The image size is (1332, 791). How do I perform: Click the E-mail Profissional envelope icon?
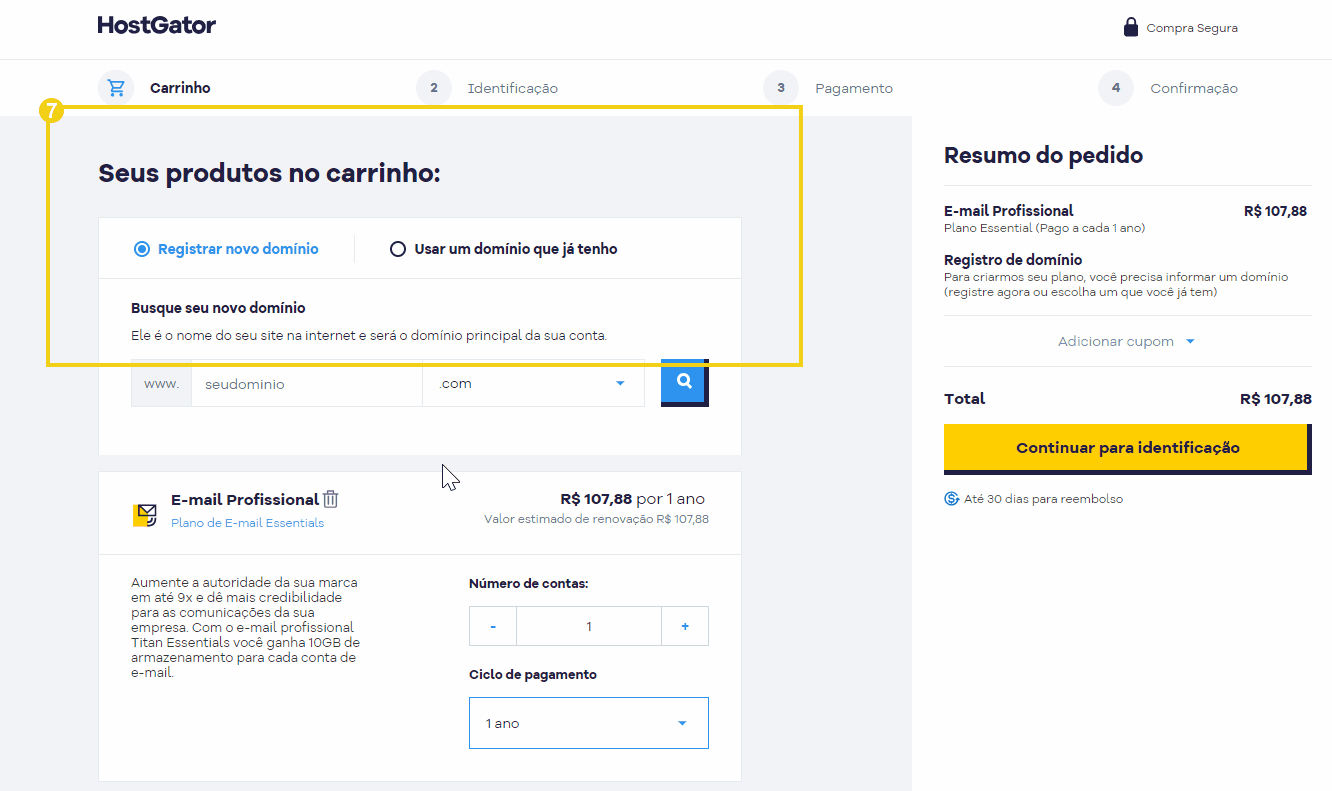(x=145, y=516)
